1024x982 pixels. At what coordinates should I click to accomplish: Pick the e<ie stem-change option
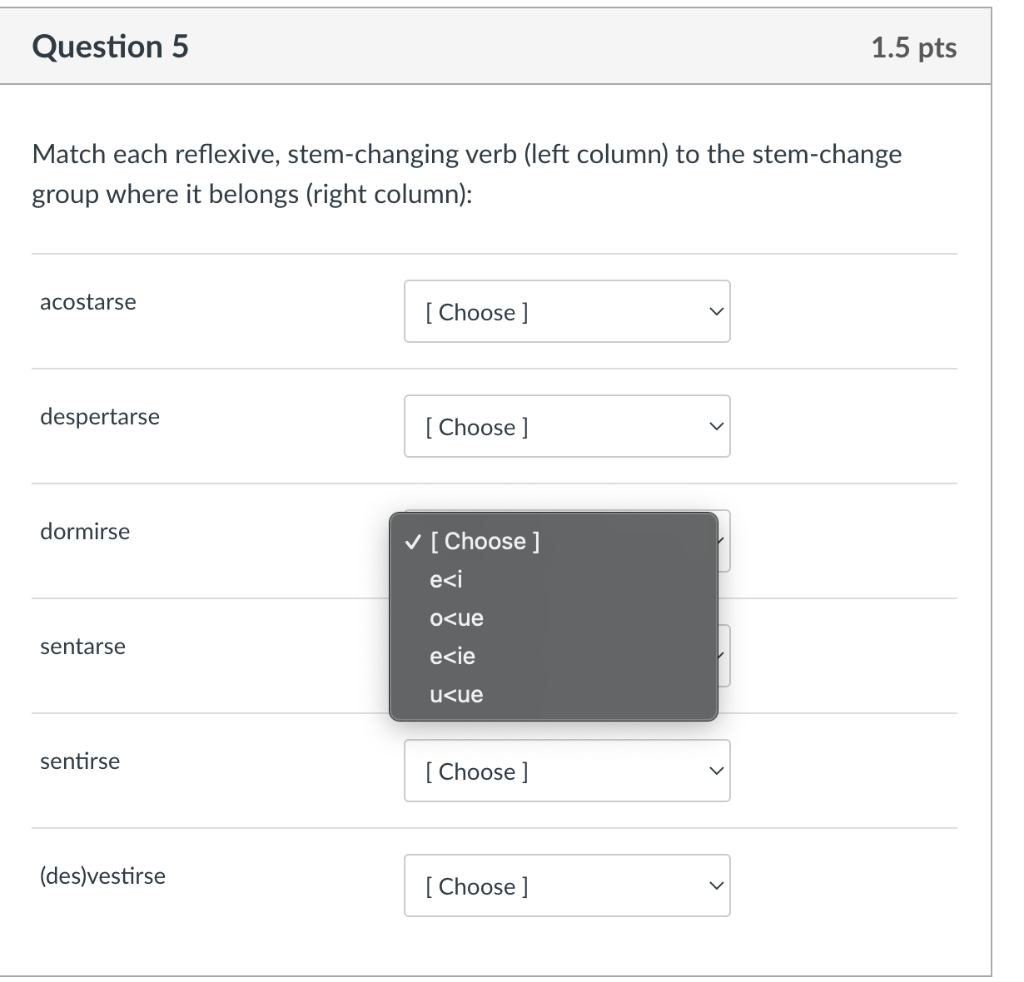(x=452, y=656)
